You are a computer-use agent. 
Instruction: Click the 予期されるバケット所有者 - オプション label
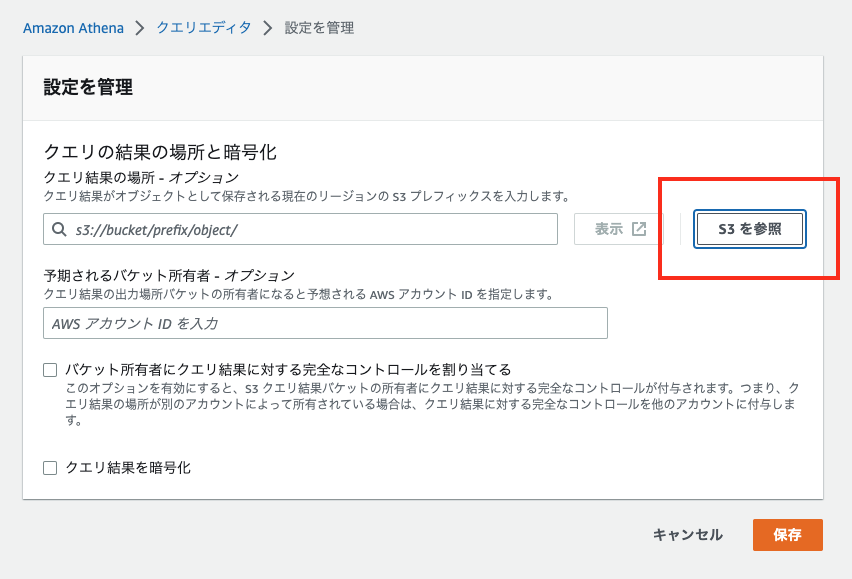(169, 275)
